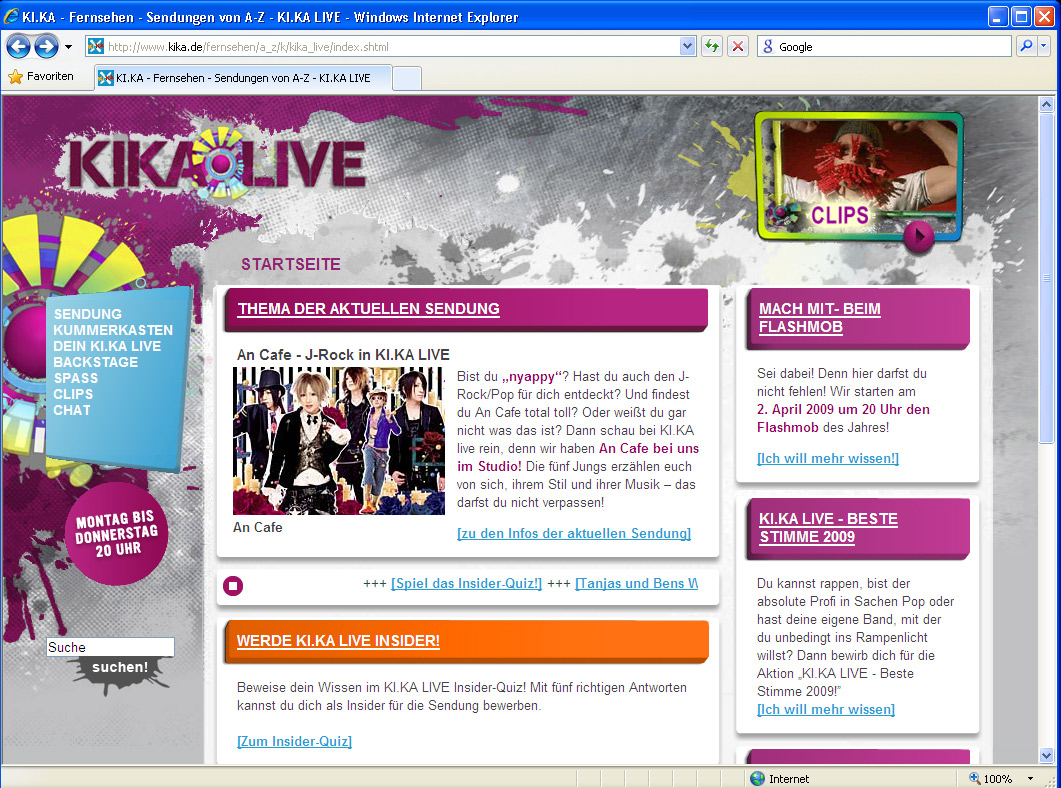Open MACH MIT- BEIM FLASHMOB heading
The image size is (1061, 788).
(x=819, y=318)
